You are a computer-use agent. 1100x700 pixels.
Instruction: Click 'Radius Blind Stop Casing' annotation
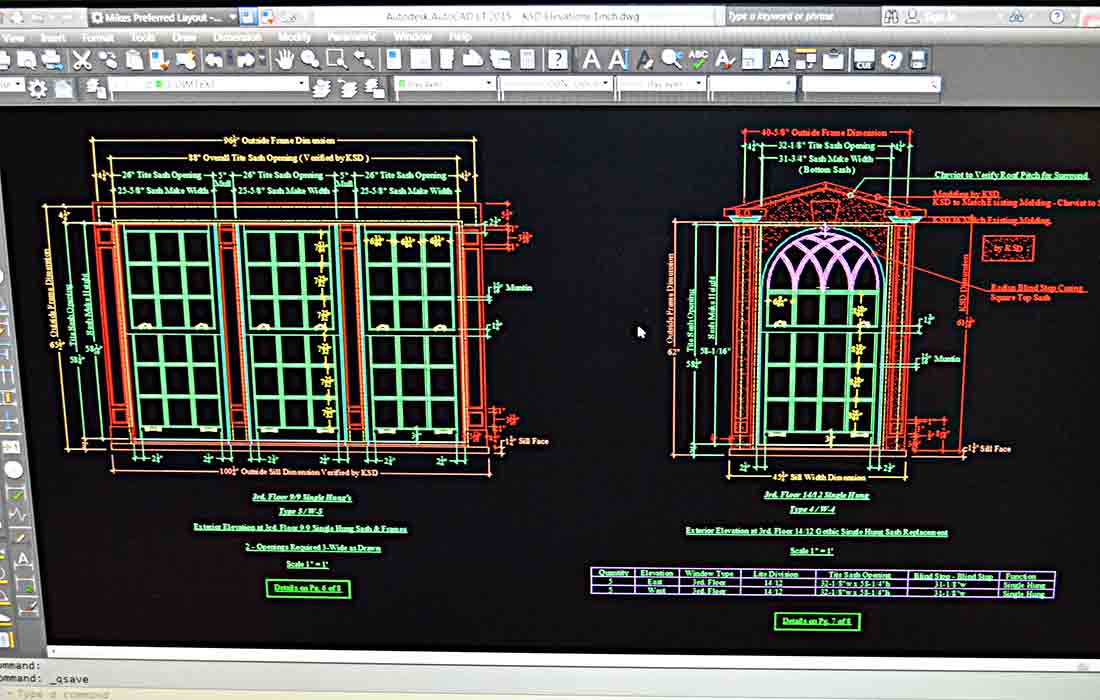[x=1037, y=288]
